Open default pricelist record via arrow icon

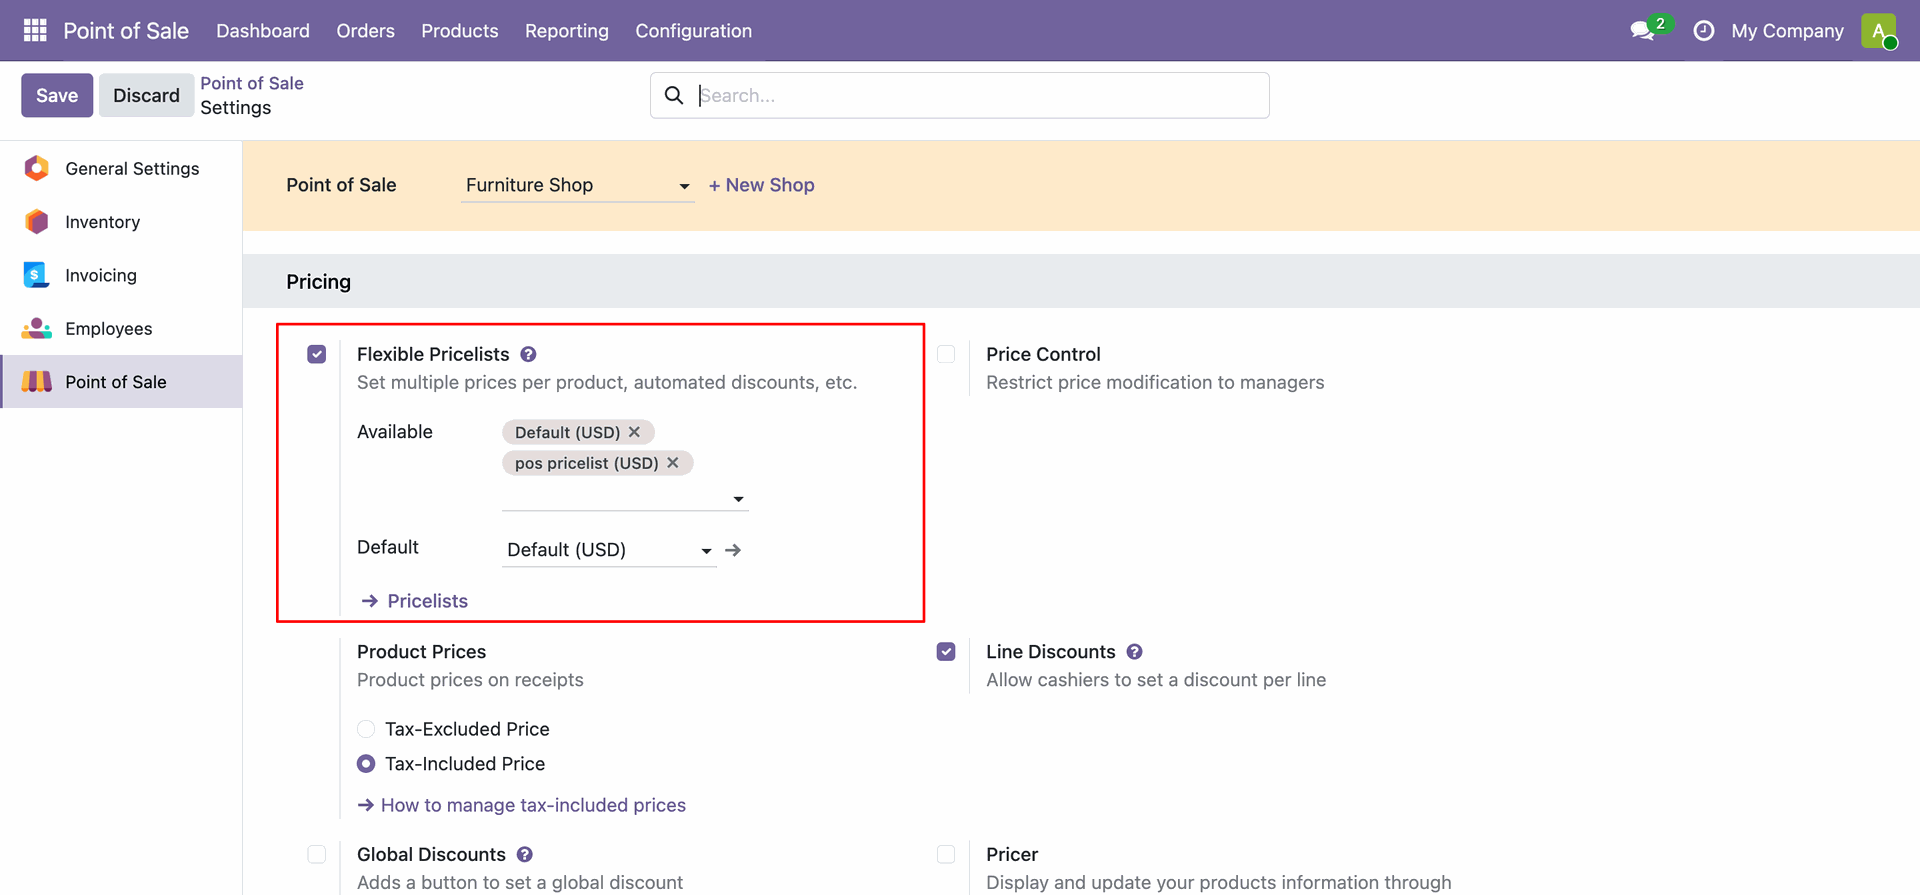coord(733,550)
